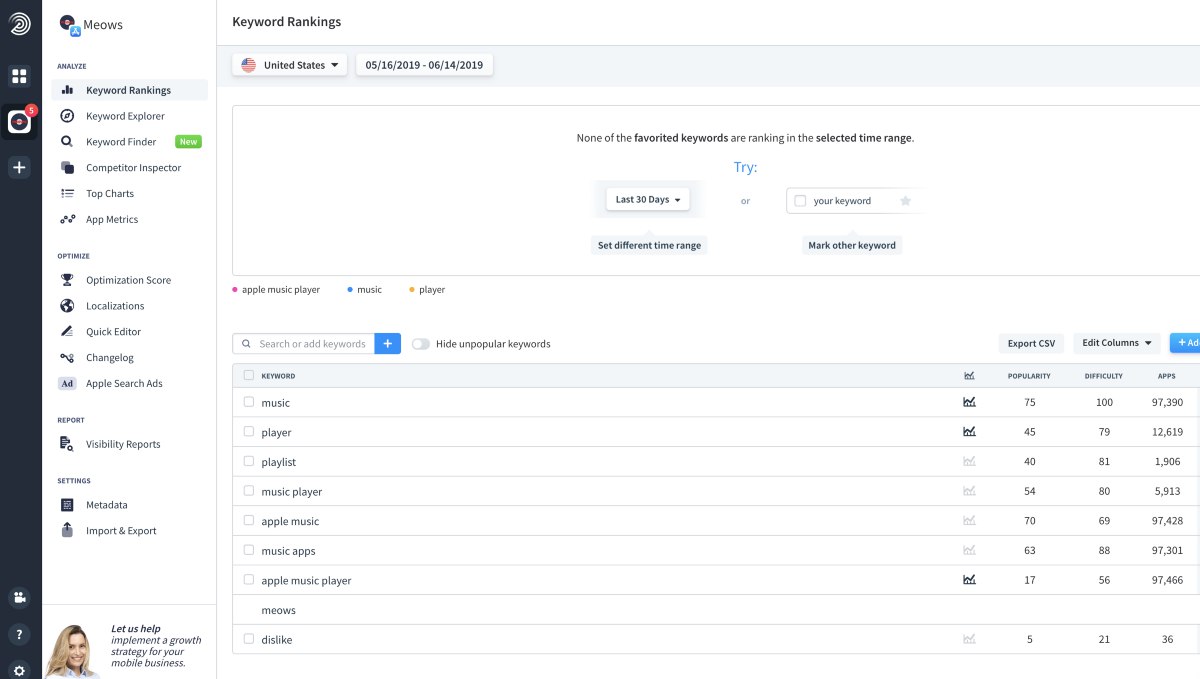
Task: Check the playlist keyword checkbox
Action: point(249,462)
